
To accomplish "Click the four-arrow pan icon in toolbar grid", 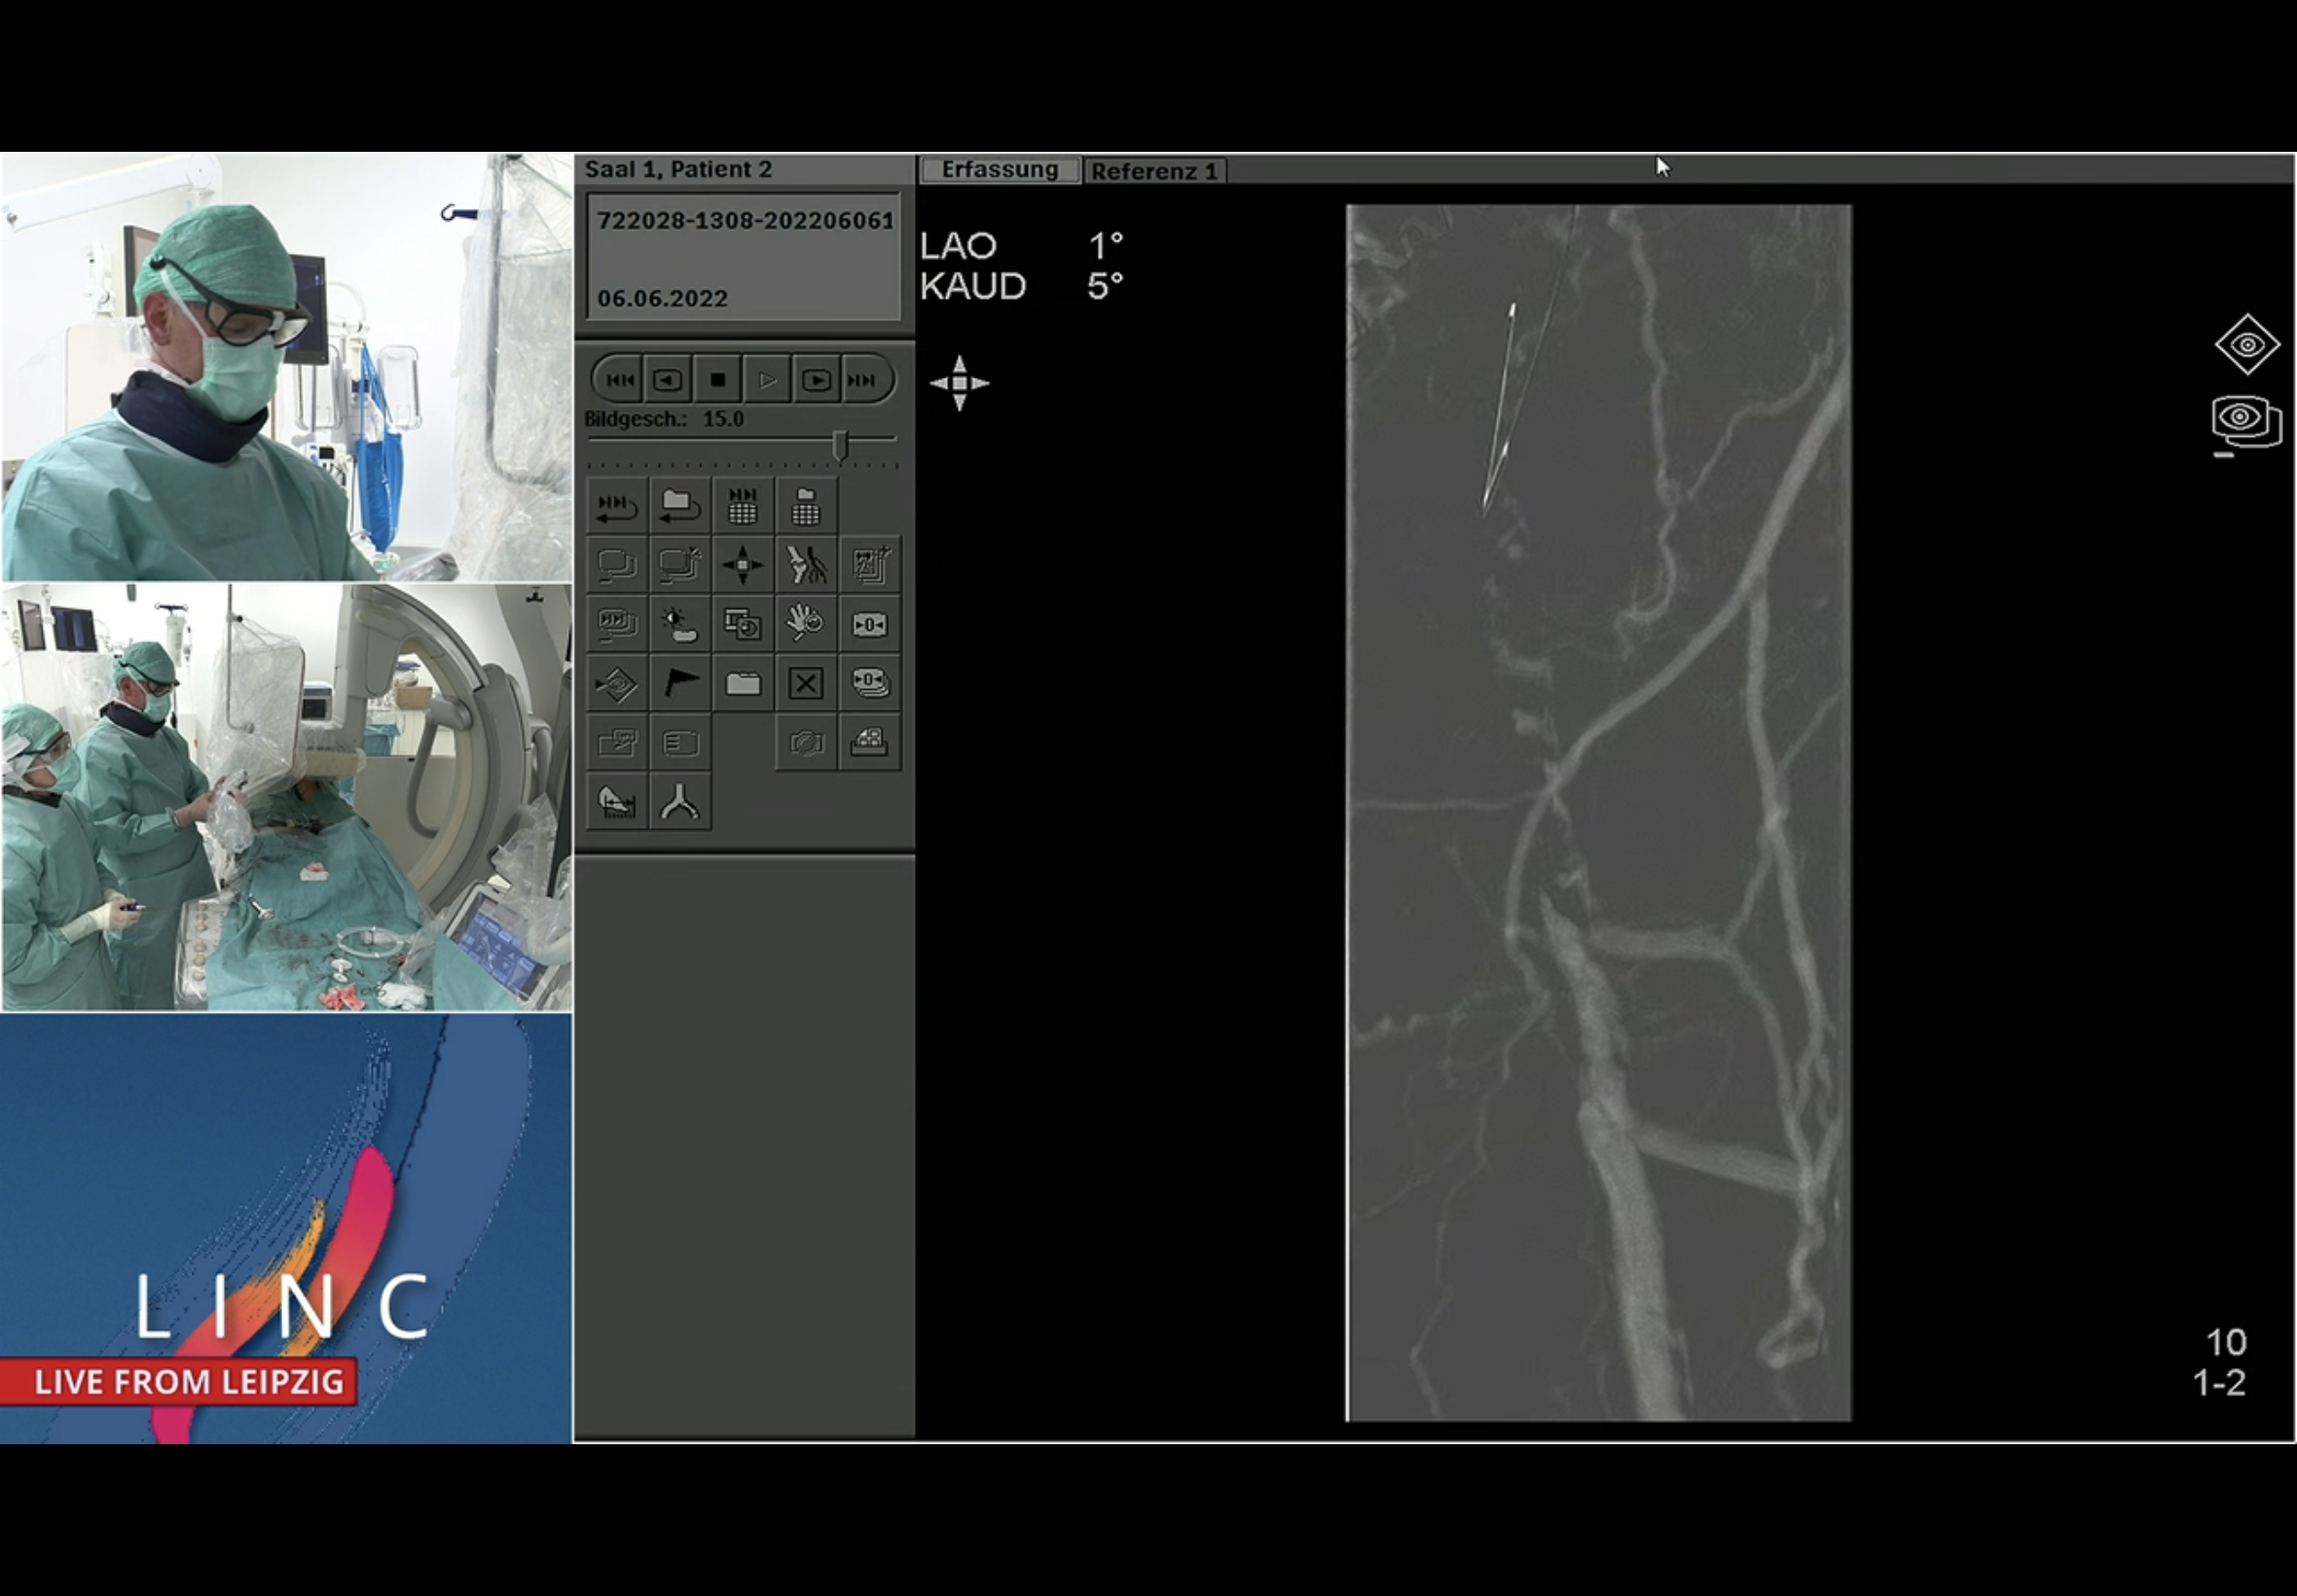I will click(742, 565).
